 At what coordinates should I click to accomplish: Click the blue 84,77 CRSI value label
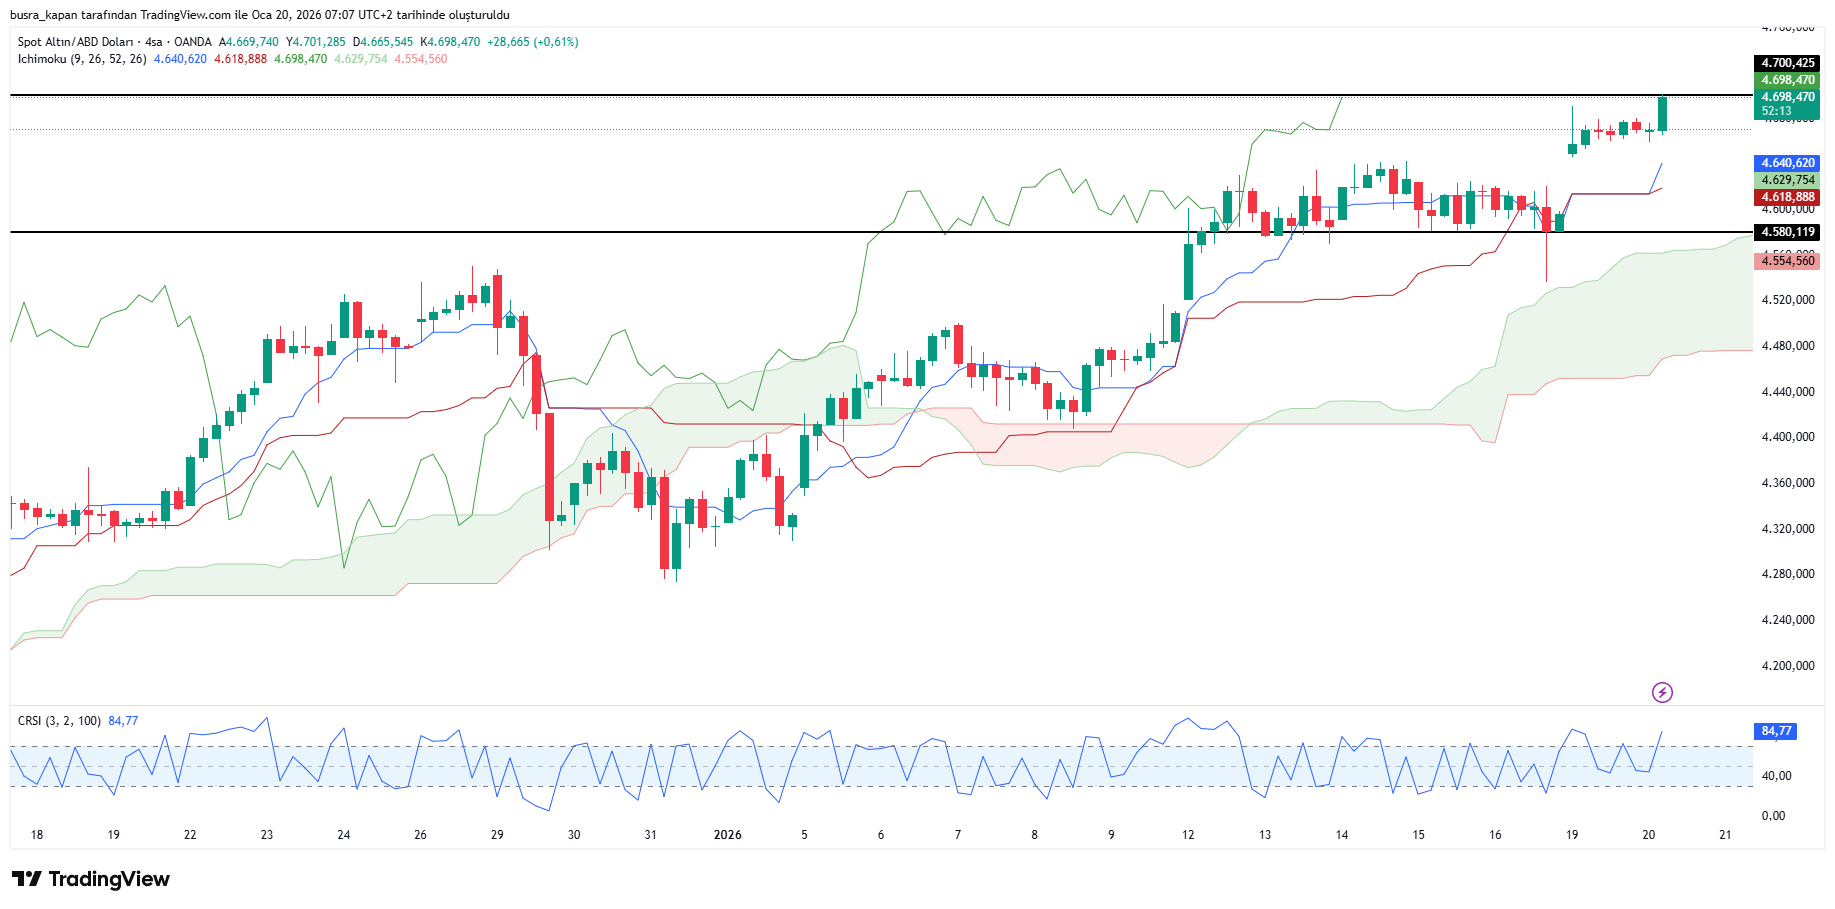click(x=1776, y=731)
